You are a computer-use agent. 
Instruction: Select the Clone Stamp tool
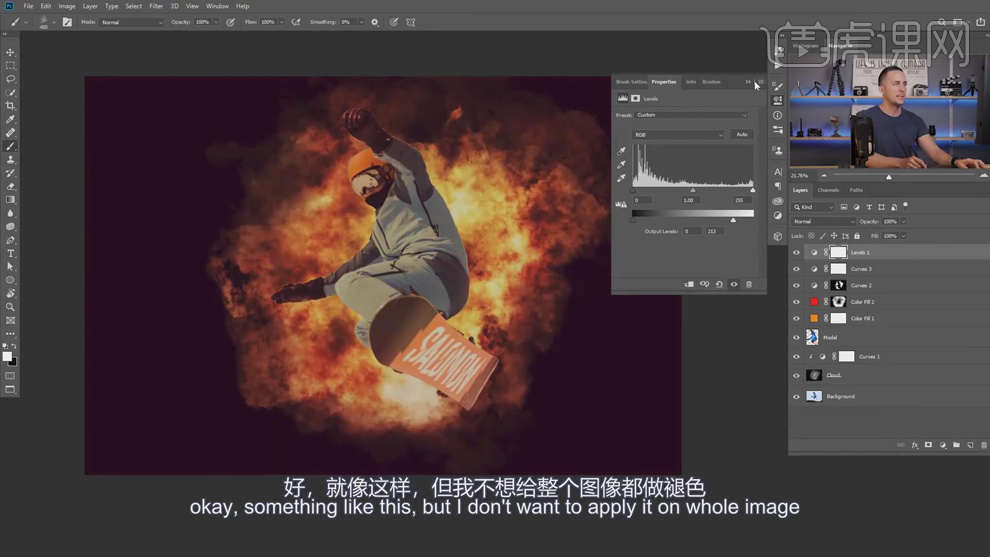10,160
